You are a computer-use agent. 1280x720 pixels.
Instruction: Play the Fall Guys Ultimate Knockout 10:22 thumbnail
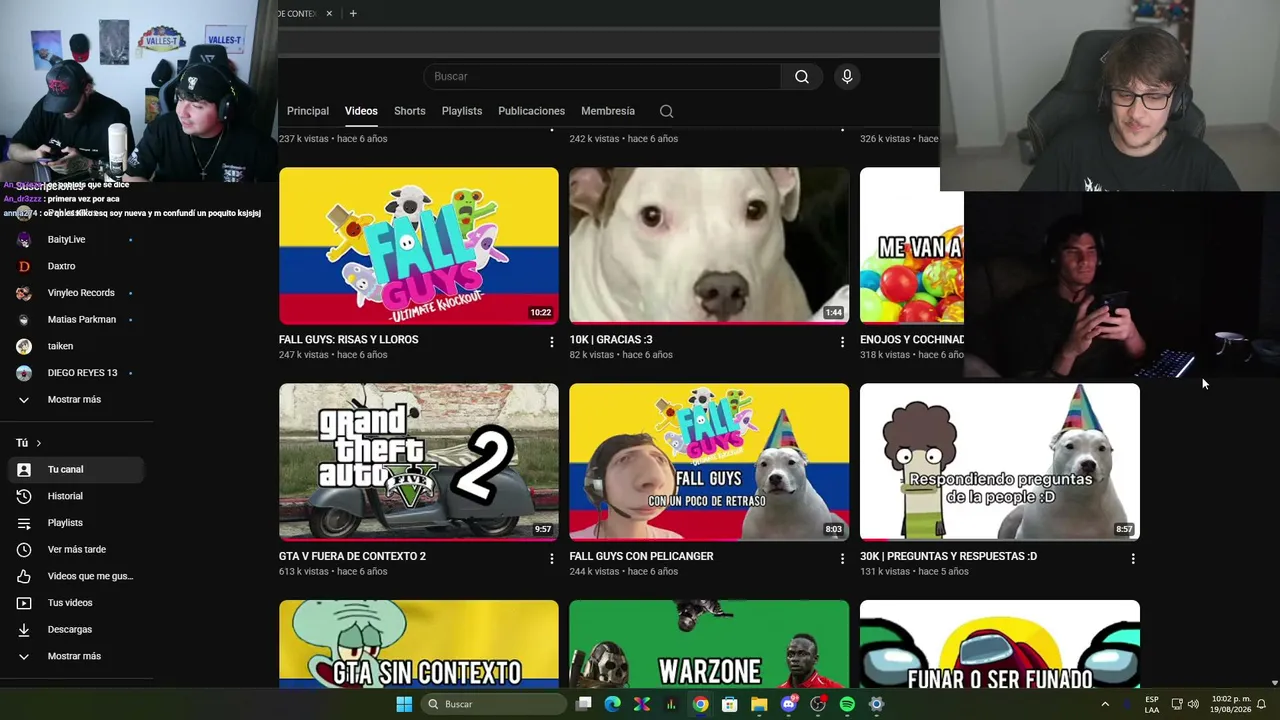(x=419, y=246)
